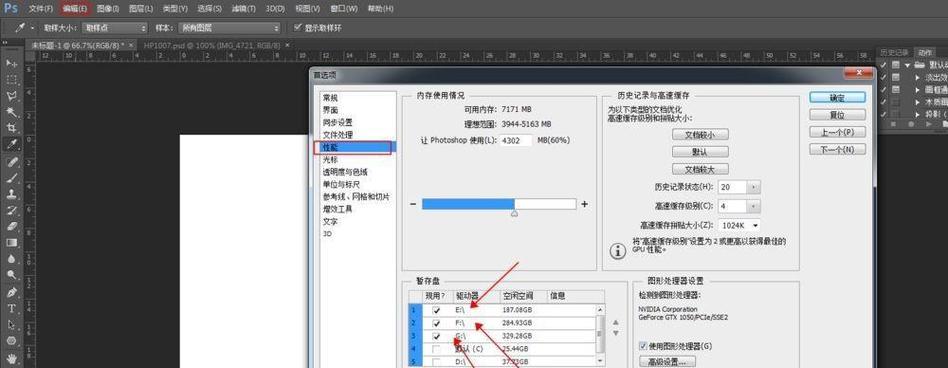Click the play button in Actions panel

click(x=929, y=124)
